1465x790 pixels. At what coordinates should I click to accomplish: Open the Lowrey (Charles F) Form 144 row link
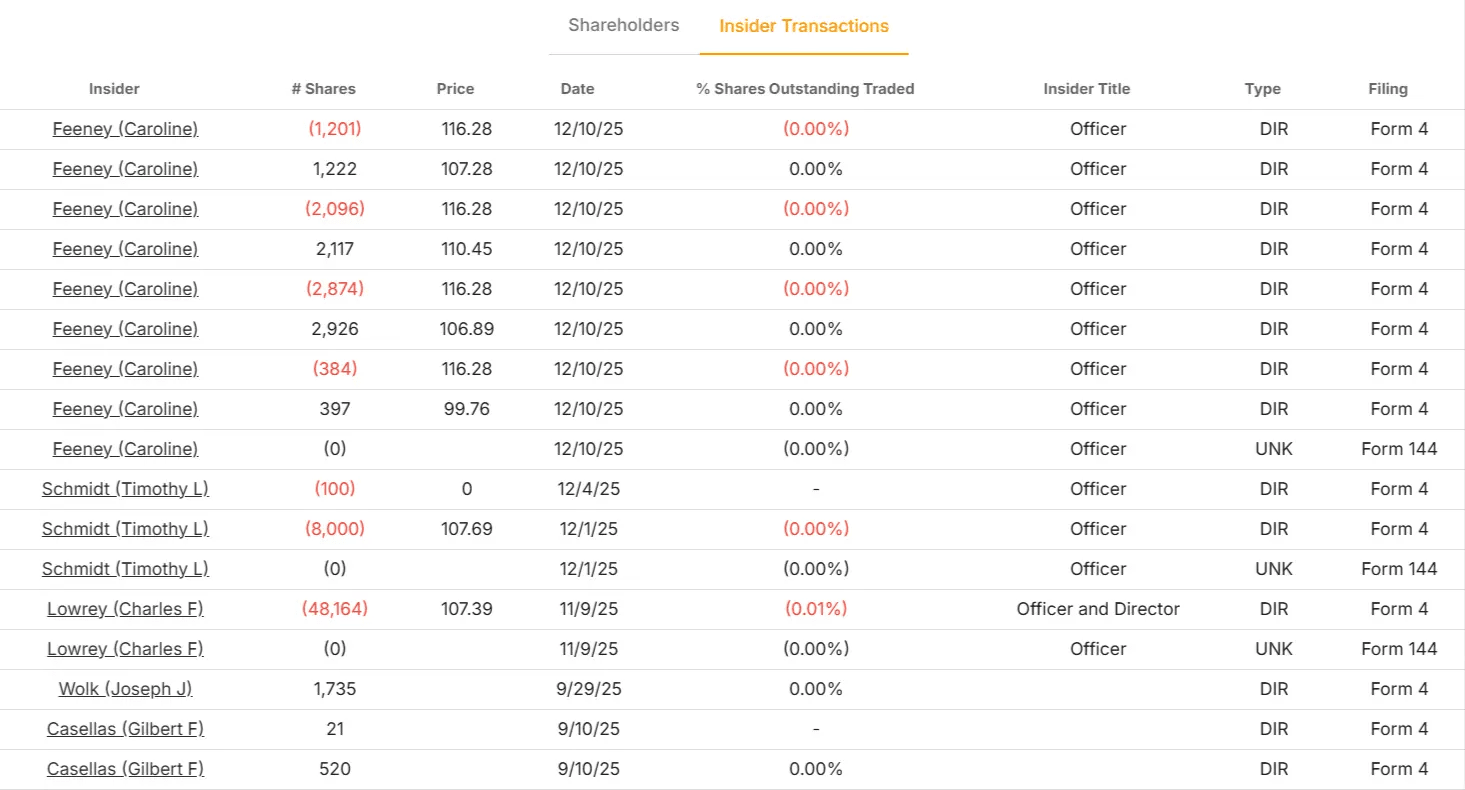point(124,648)
